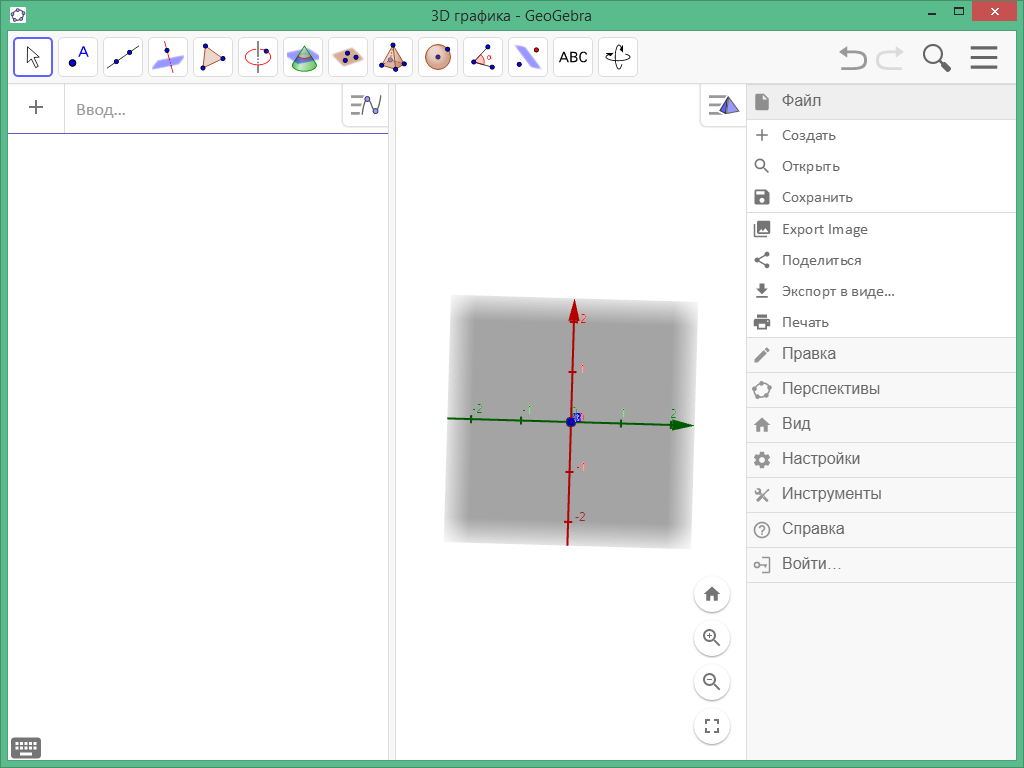Image resolution: width=1024 pixels, height=768 pixels.
Task: Select the Point tool
Action: point(77,57)
